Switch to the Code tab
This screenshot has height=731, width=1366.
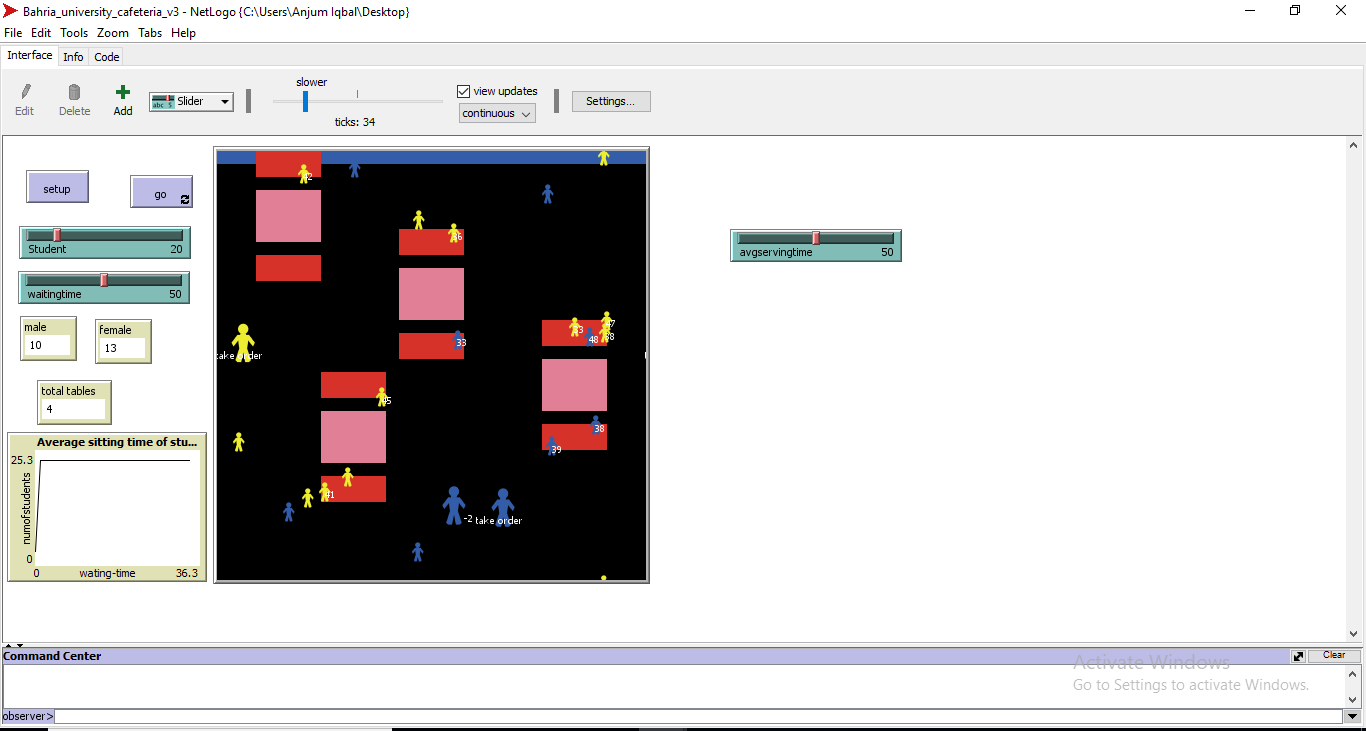[107, 57]
